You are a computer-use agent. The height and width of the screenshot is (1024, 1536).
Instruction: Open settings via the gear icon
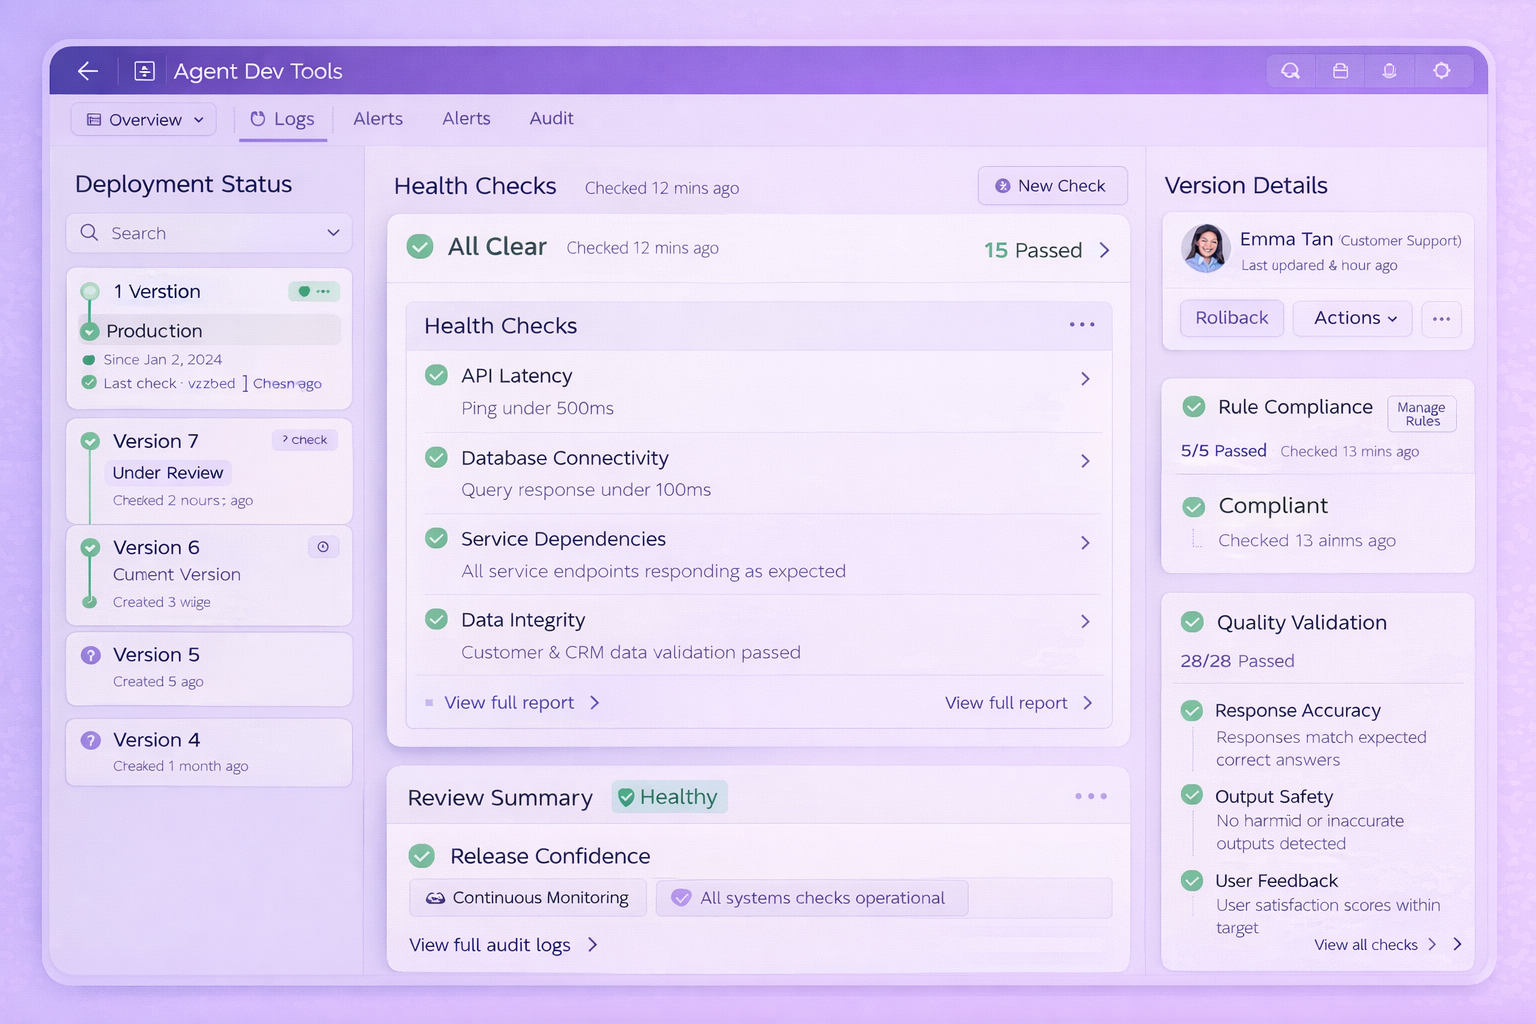click(x=1441, y=70)
